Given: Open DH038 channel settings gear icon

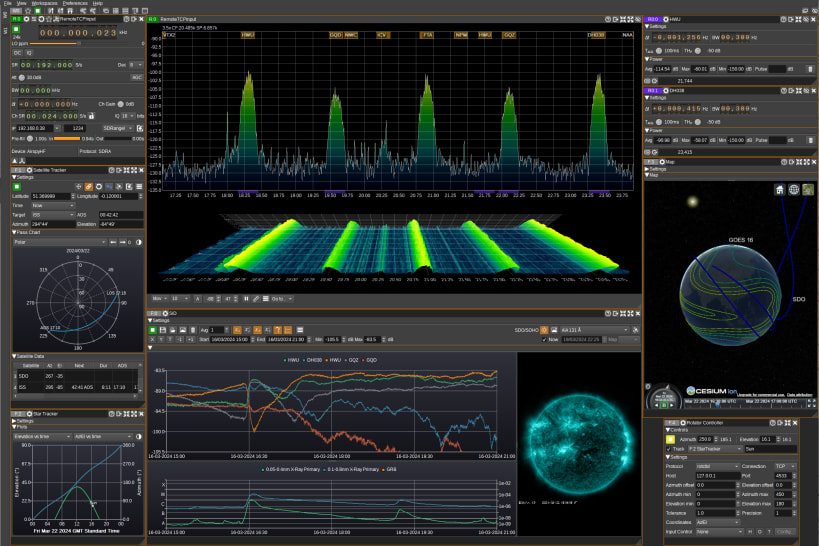Looking at the screenshot, I should click(666, 90).
